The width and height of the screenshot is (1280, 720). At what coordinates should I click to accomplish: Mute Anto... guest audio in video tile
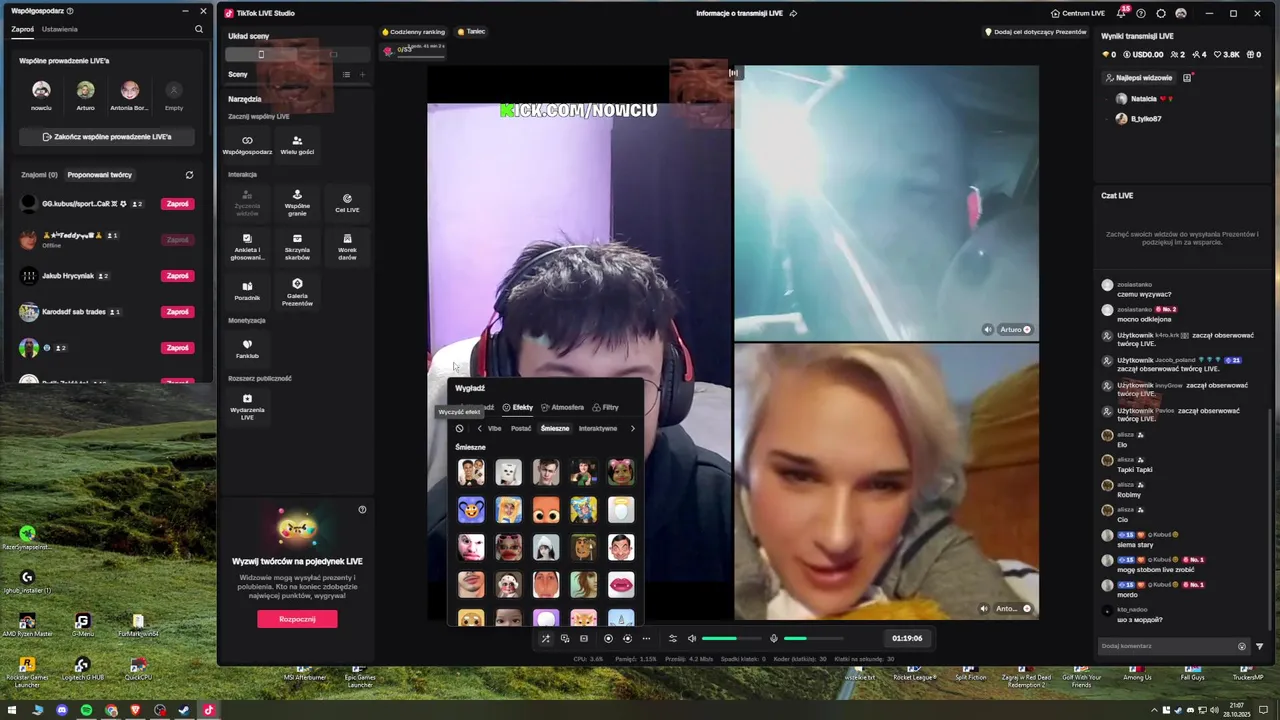983,608
